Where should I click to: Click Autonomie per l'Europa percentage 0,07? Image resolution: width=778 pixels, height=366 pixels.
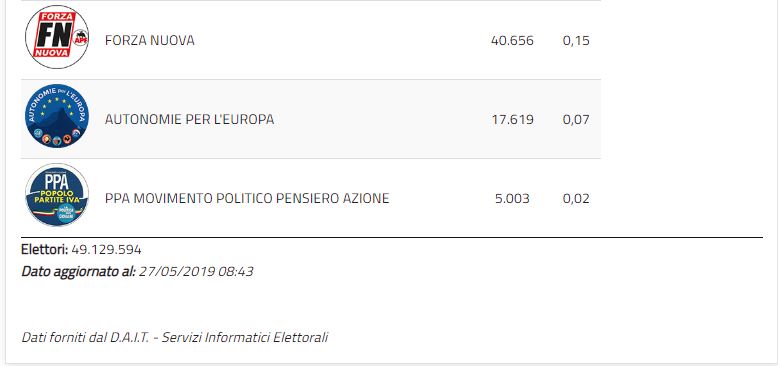coord(576,120)
